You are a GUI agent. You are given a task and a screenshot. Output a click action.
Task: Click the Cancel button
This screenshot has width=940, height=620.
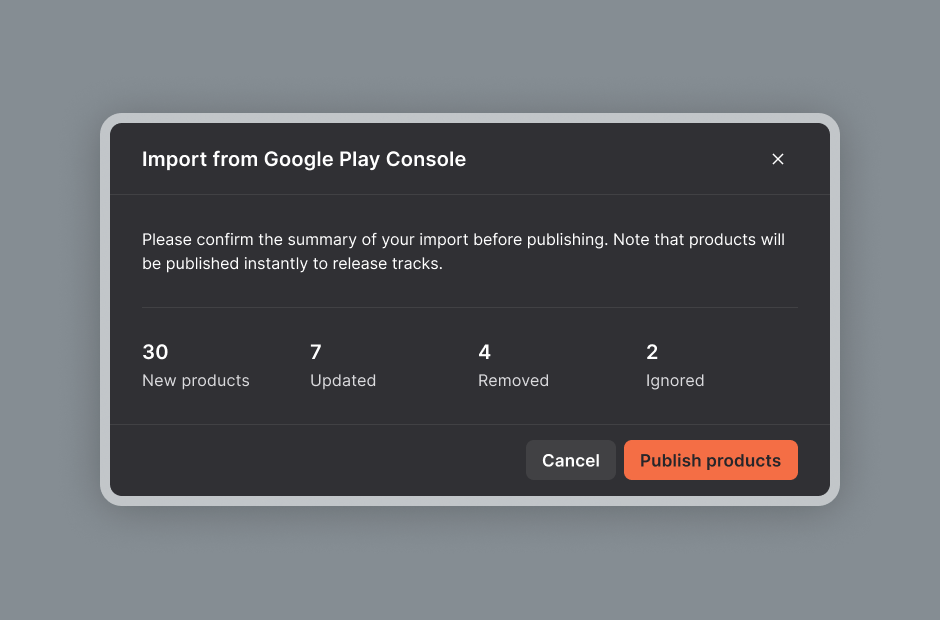(x=571, y=460)
